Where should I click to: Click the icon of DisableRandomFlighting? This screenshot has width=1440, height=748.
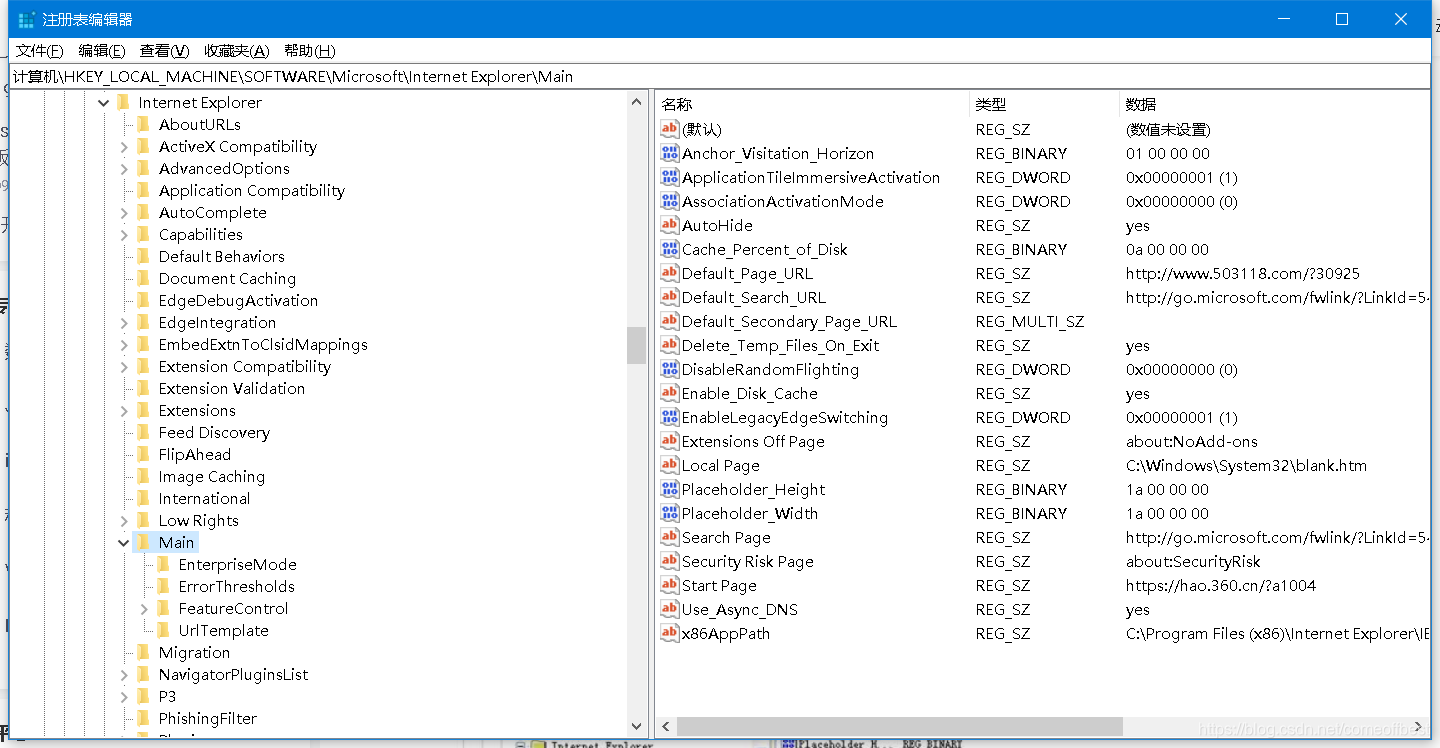click(x=670, y=369)
